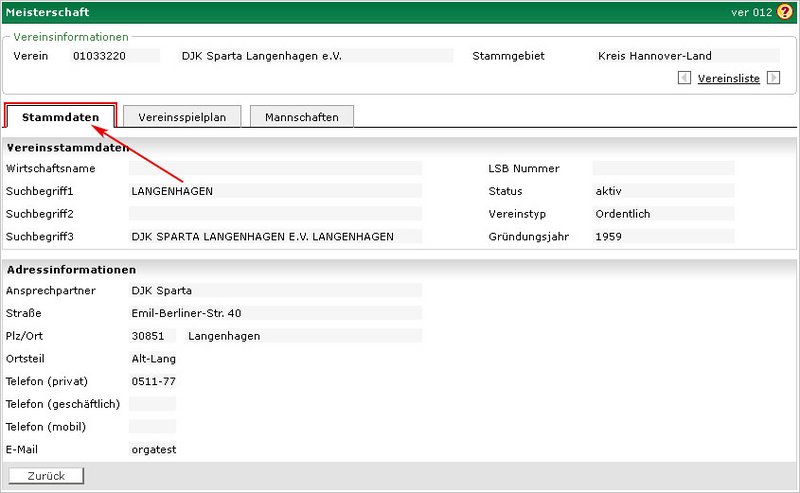Viewport: 800px width, 493px height.
Task: Focus the Ansprechpartner field
Action: click(x=275, y=291)
